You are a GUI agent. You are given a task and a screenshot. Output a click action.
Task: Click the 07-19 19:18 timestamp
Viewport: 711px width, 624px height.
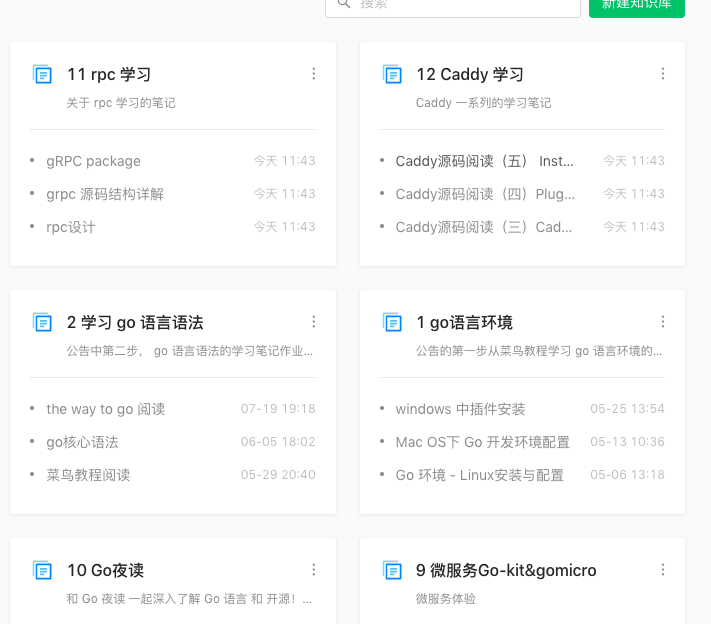point(278,409)
